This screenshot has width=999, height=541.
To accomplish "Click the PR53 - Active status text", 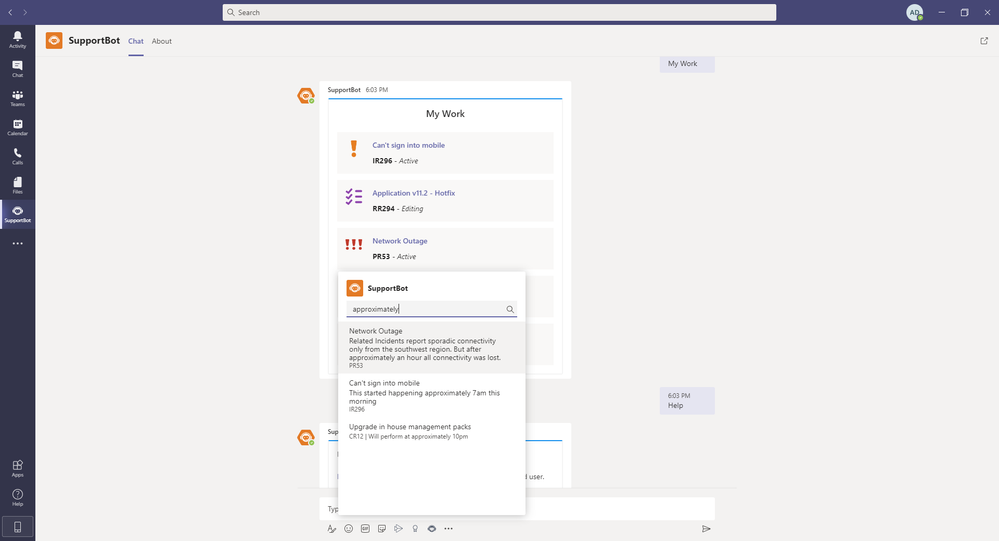I will (x=394, y=256).
